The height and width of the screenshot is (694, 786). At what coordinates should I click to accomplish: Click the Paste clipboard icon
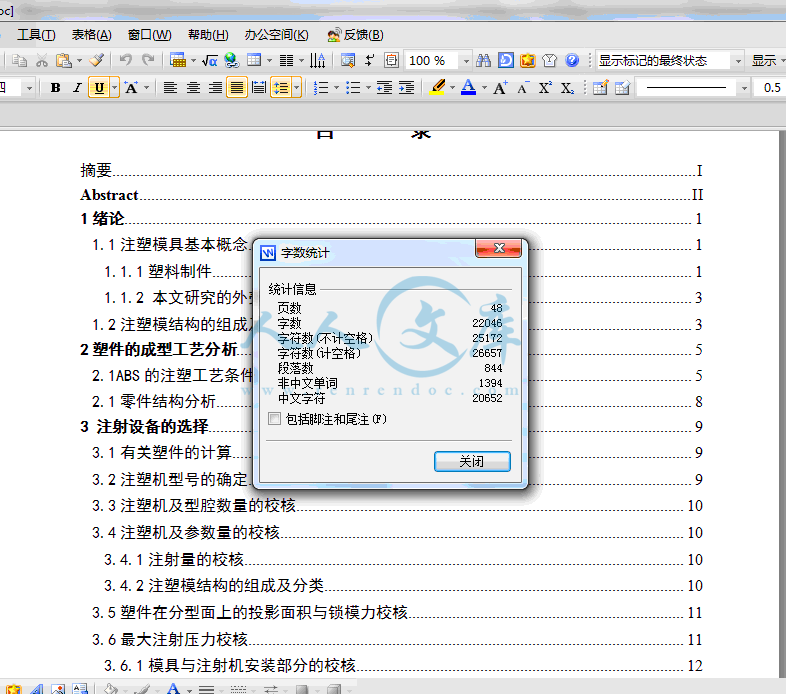point(64,61)
